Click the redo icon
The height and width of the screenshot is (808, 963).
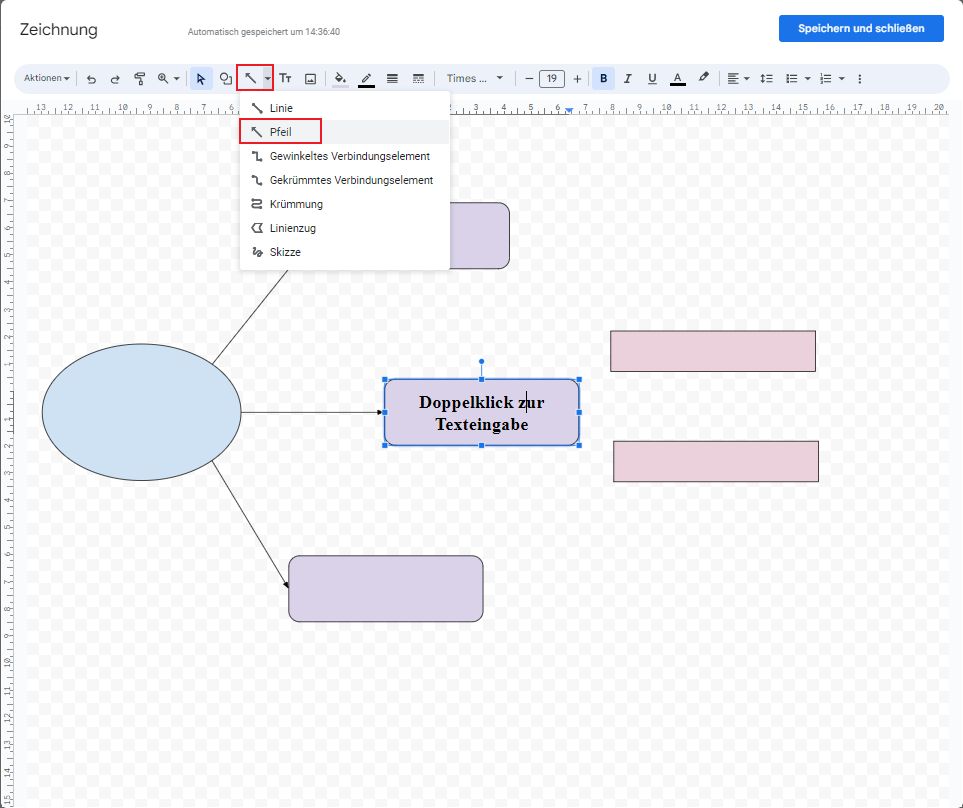[x=115, y=79]
